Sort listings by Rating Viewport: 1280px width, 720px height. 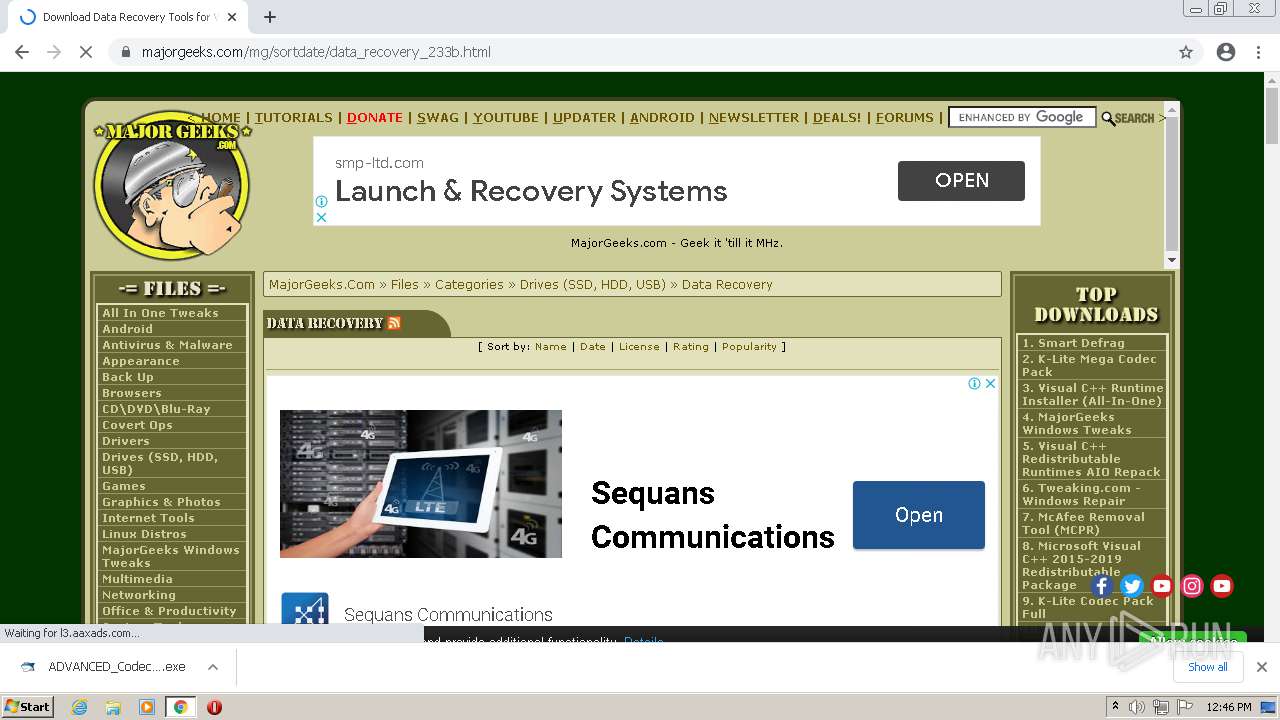pyautogui.click(x=691, y=347)
